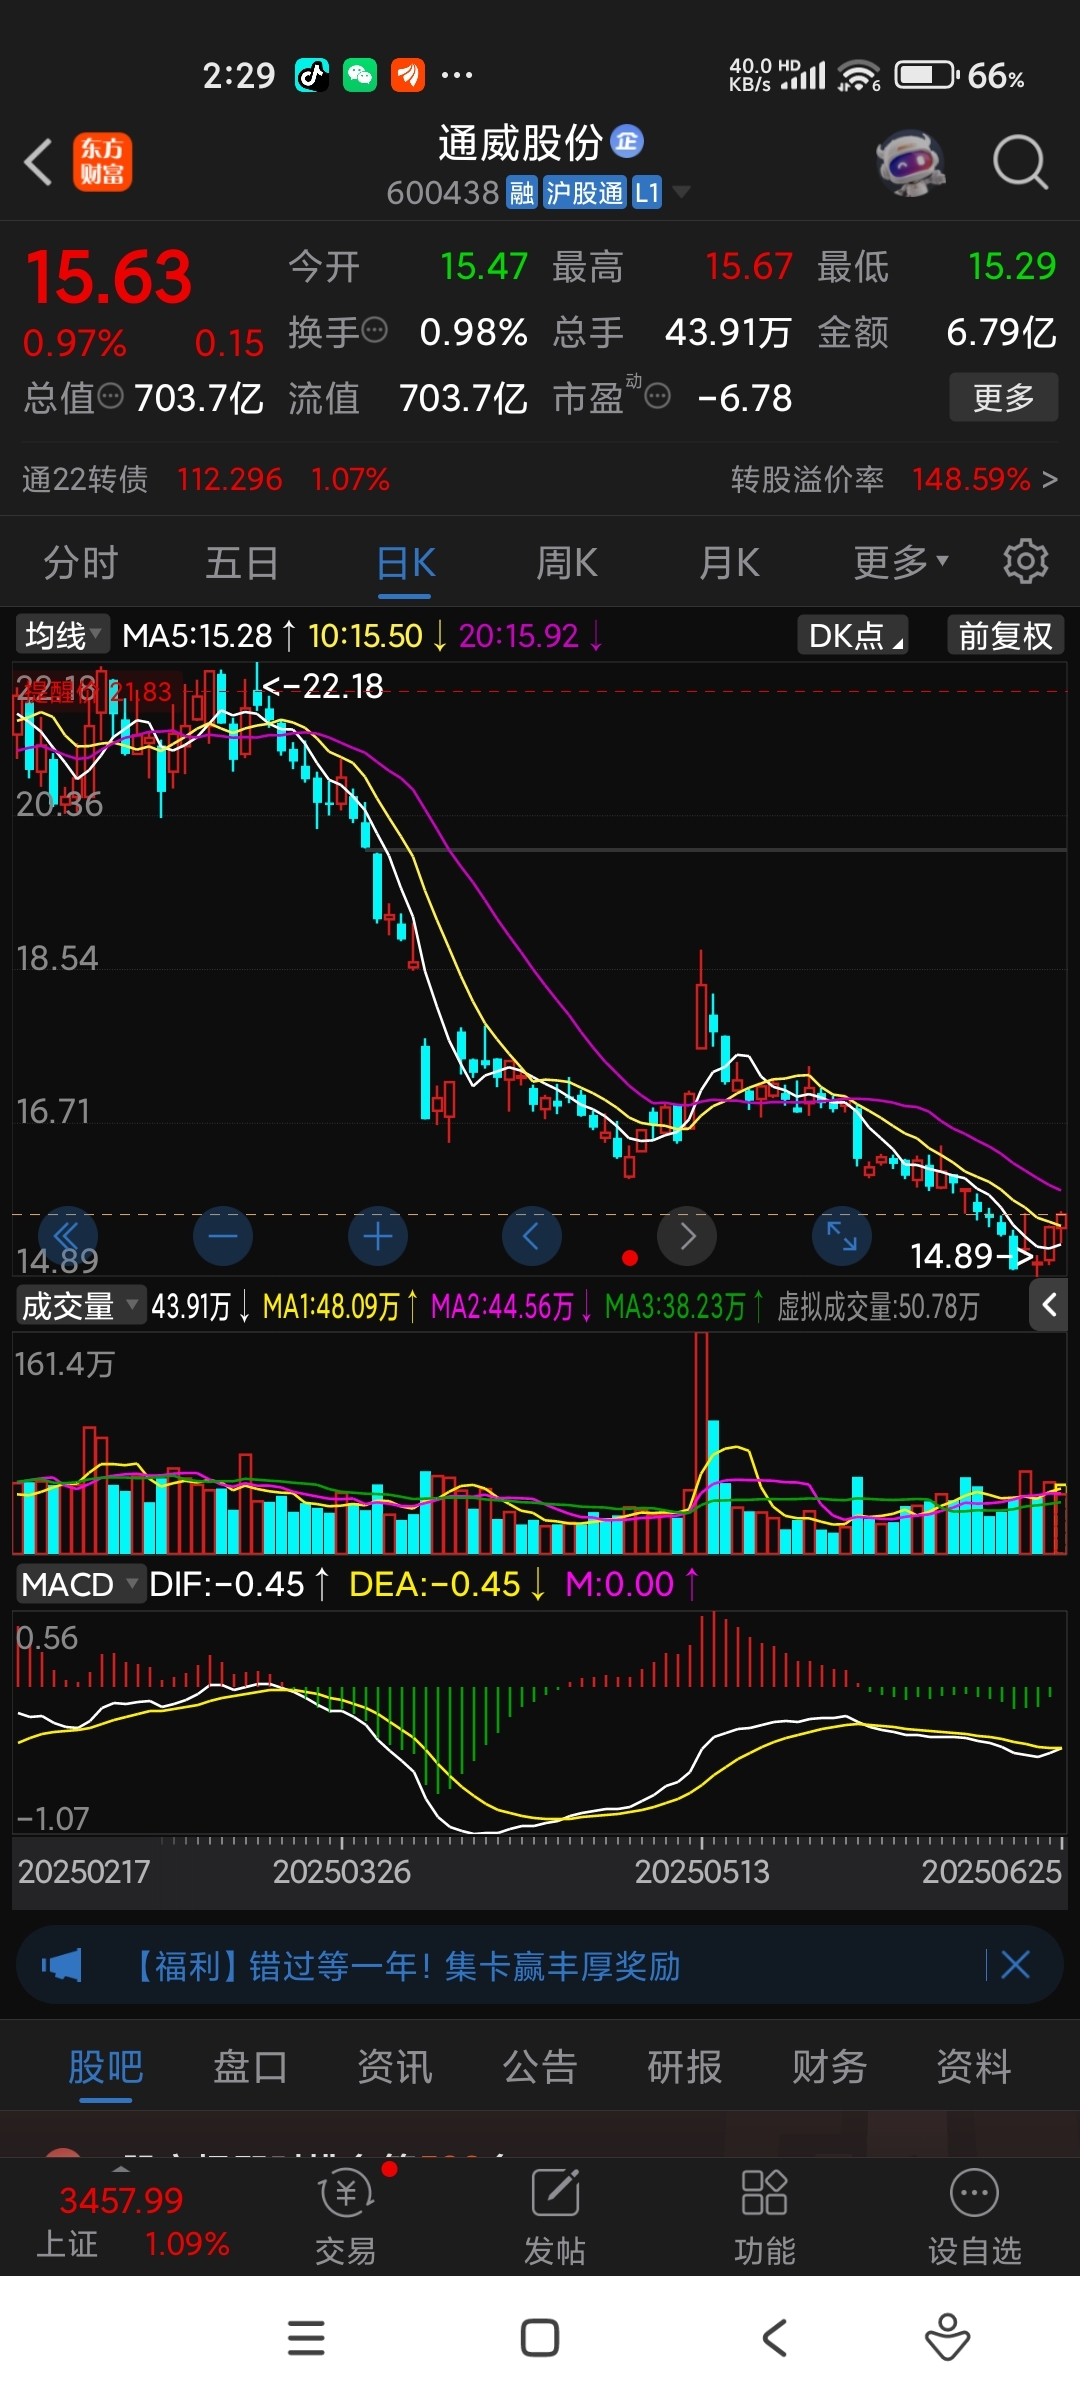
Task: Open the 资讯 tab
Action: (x=395, y=2066)
